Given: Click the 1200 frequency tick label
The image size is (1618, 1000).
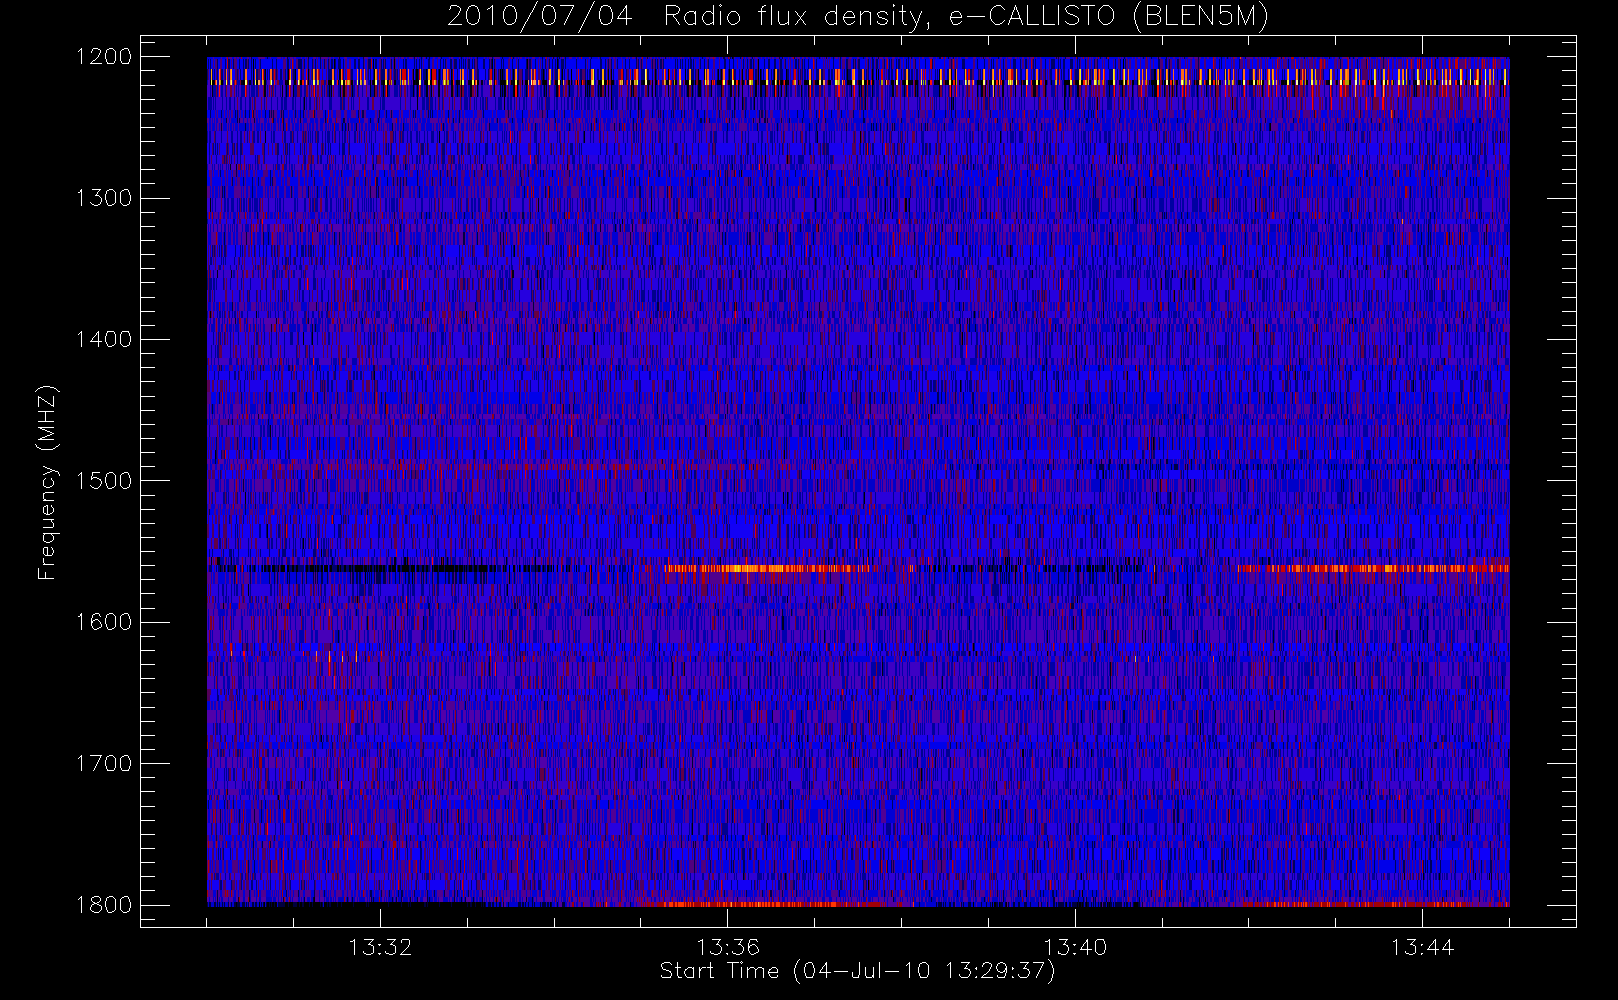Looking at the screenshot, I should coord(104,57).
